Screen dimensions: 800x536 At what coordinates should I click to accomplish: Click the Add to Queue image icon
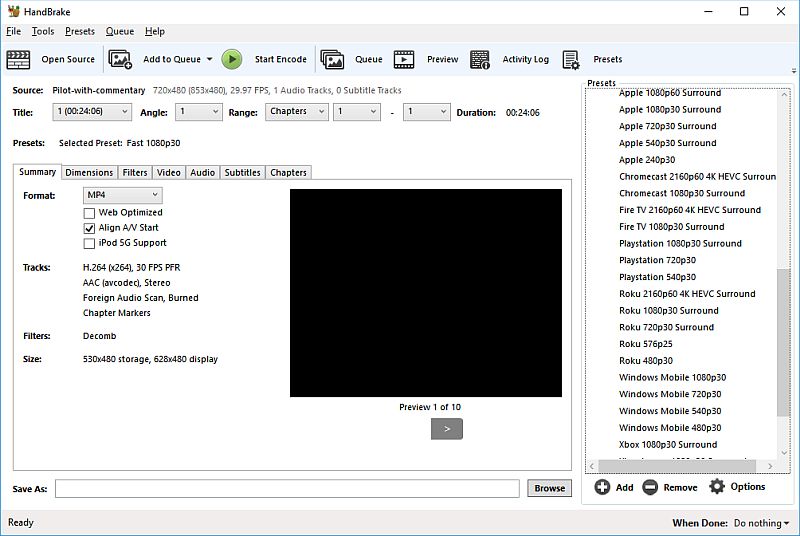click(x=120, y=60)
